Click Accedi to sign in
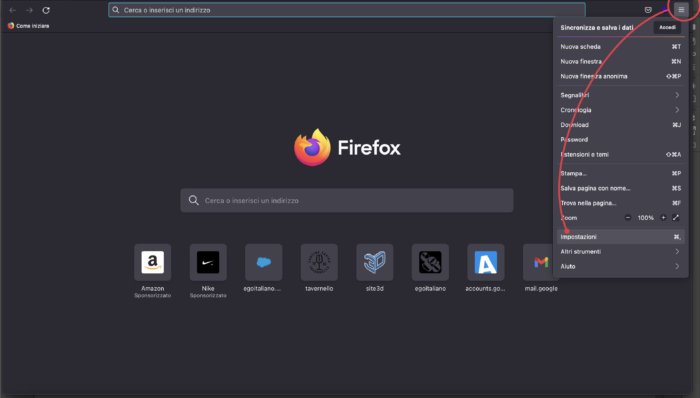 click(667, 27)
